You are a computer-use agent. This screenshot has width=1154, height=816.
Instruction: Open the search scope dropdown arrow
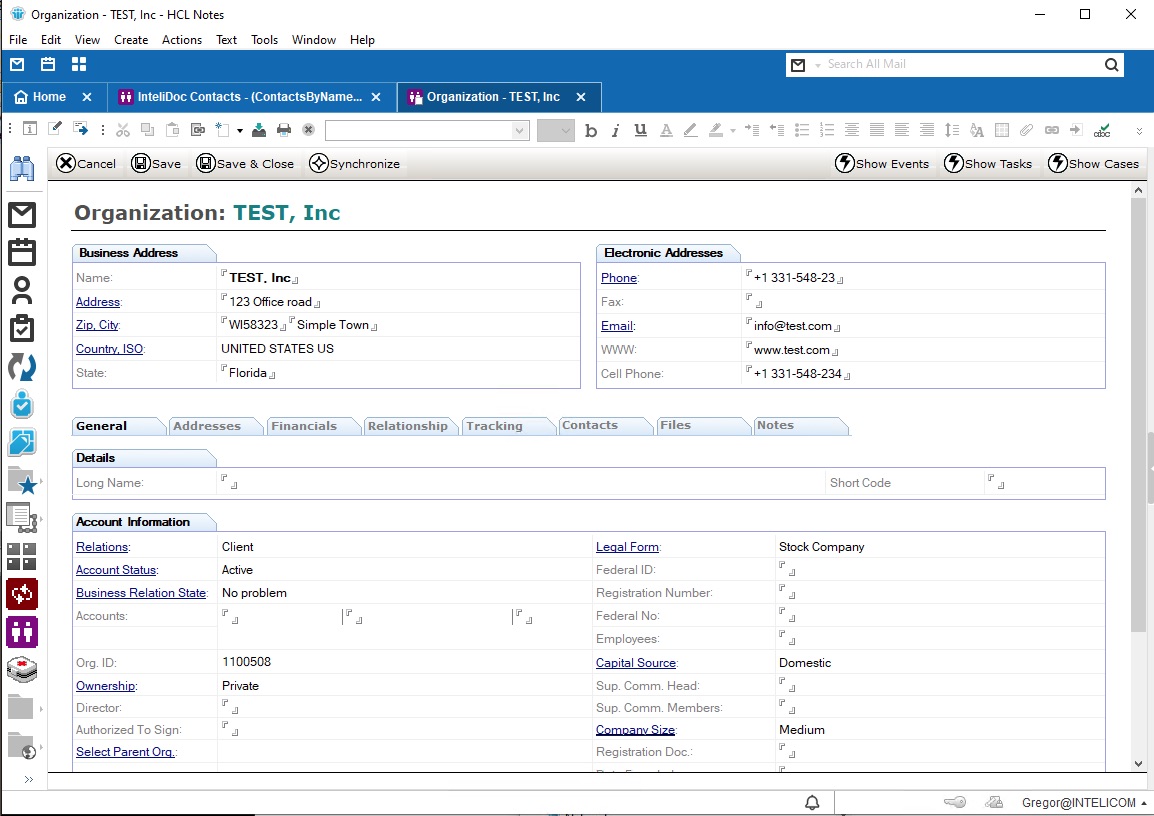(x=818, y=65)
